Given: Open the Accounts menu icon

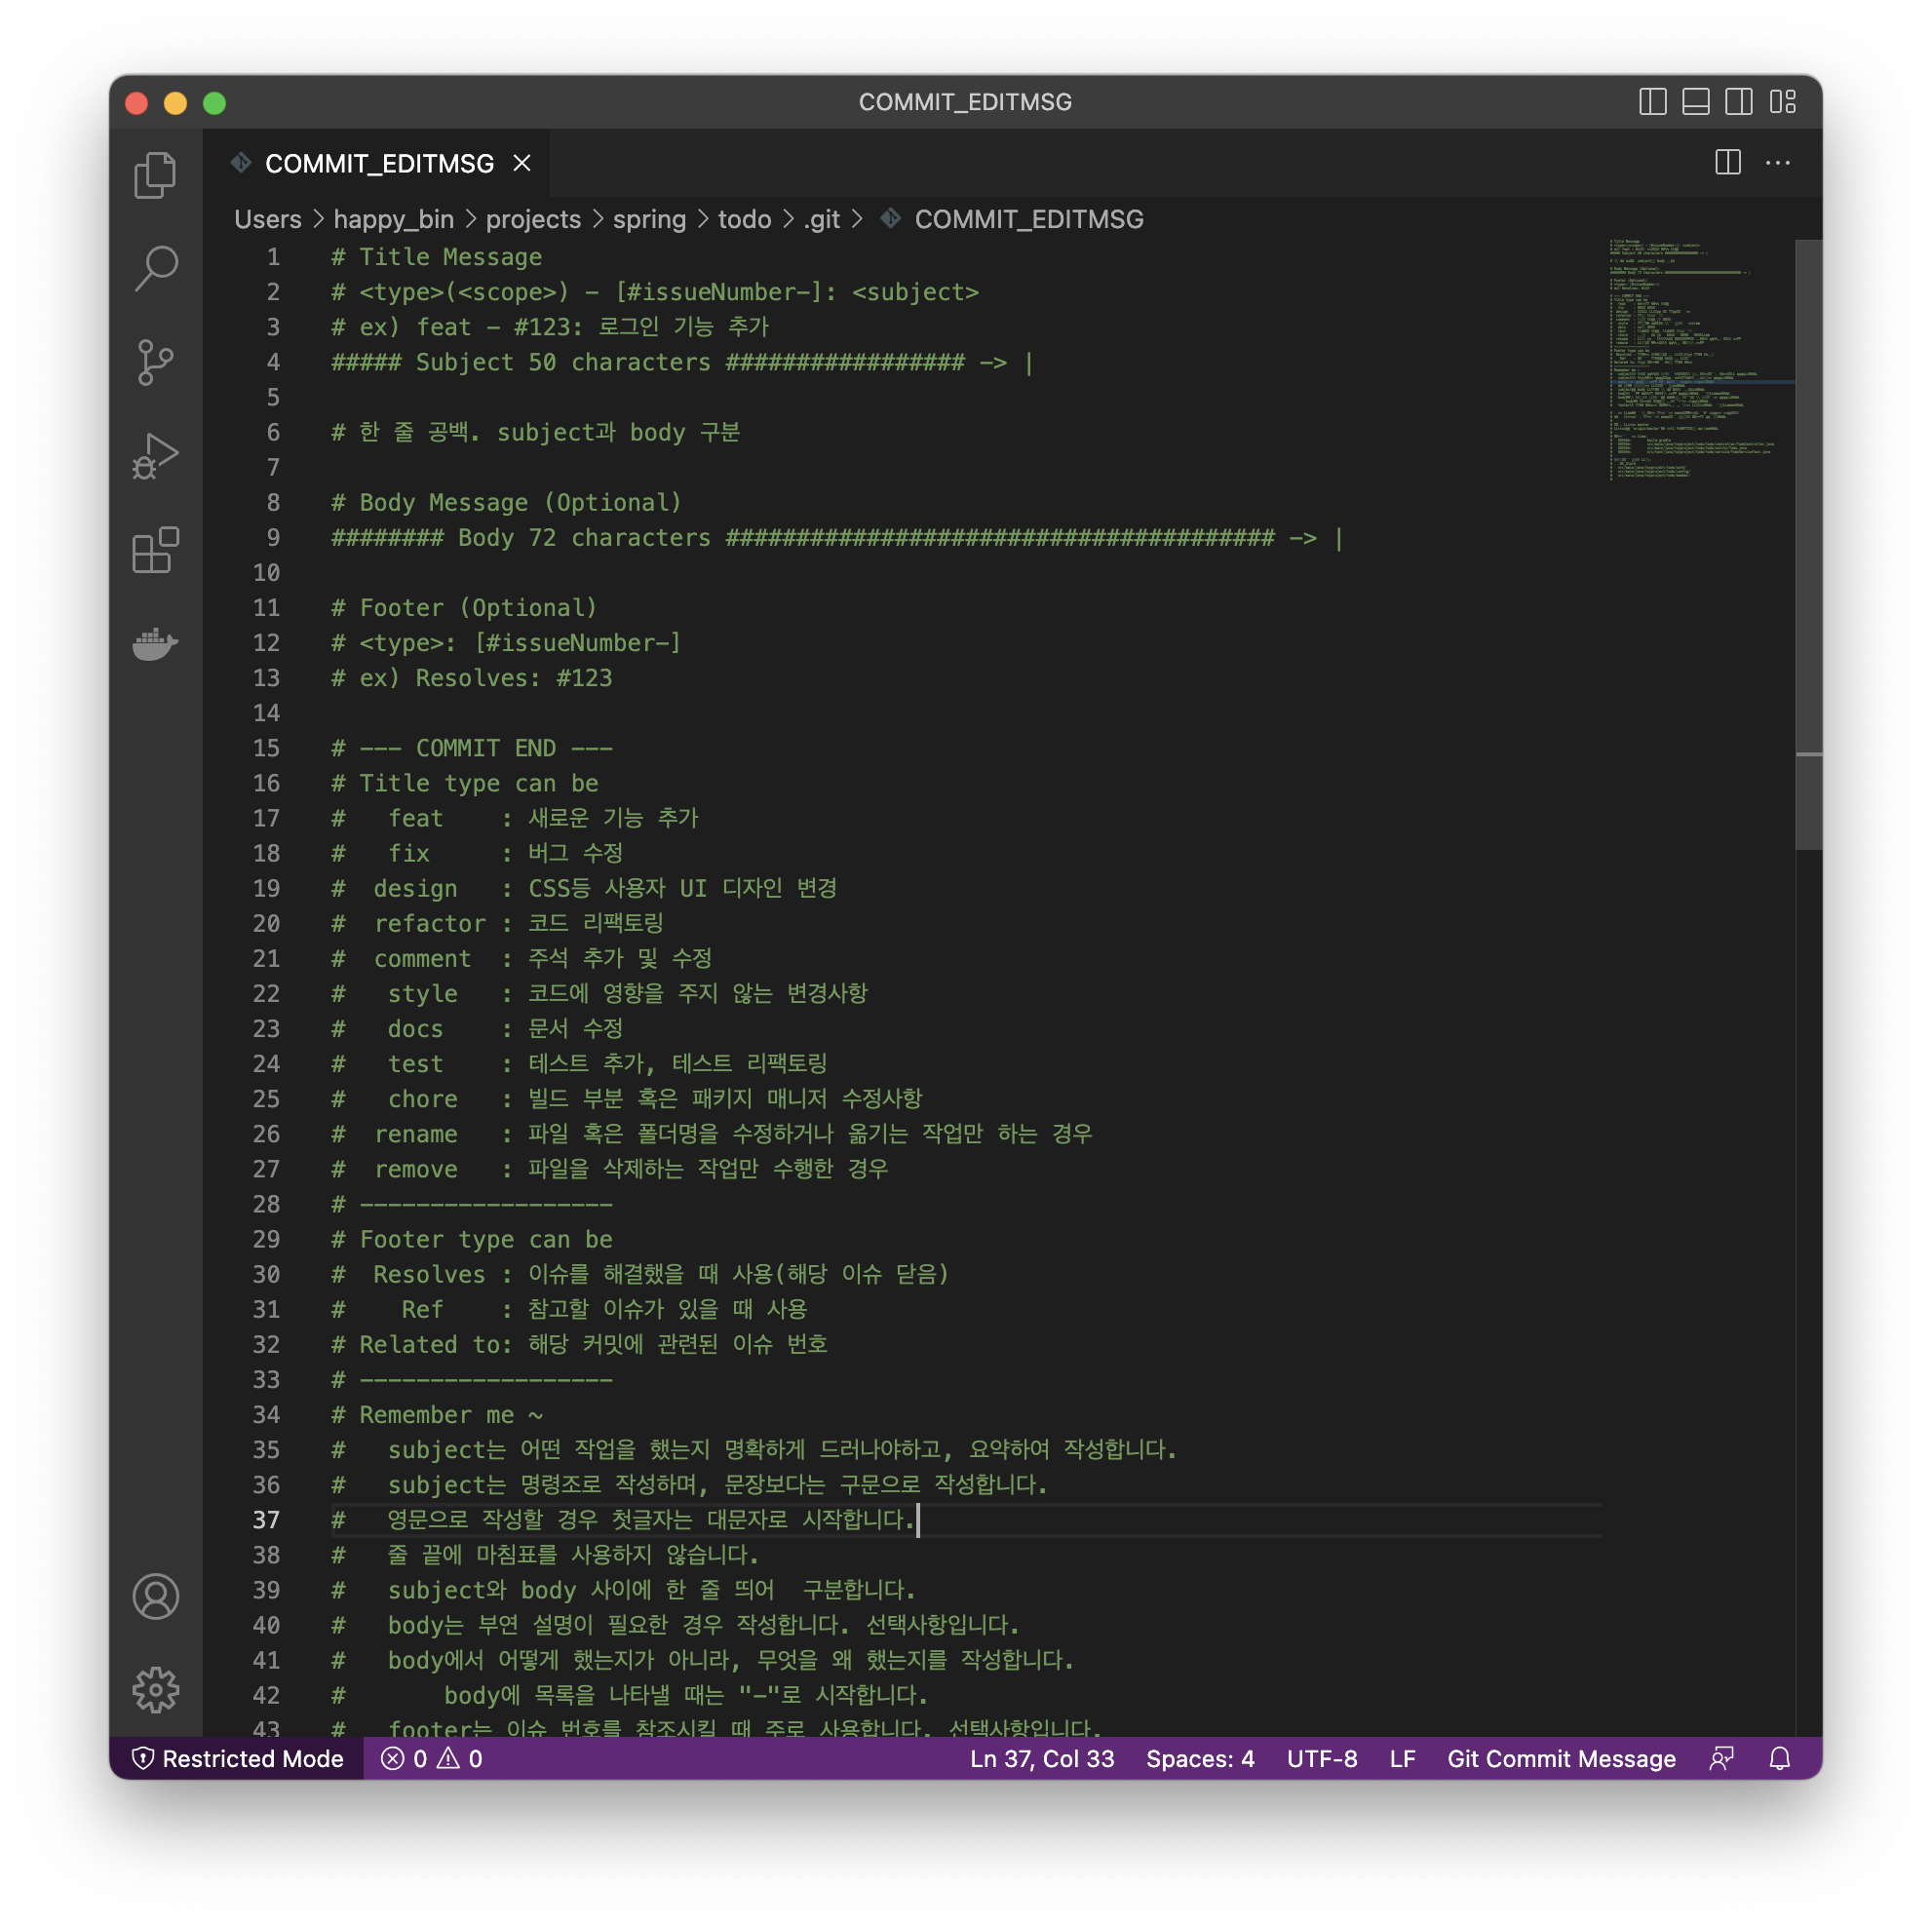Looking at the screenshot, I should coord(155,1596).
